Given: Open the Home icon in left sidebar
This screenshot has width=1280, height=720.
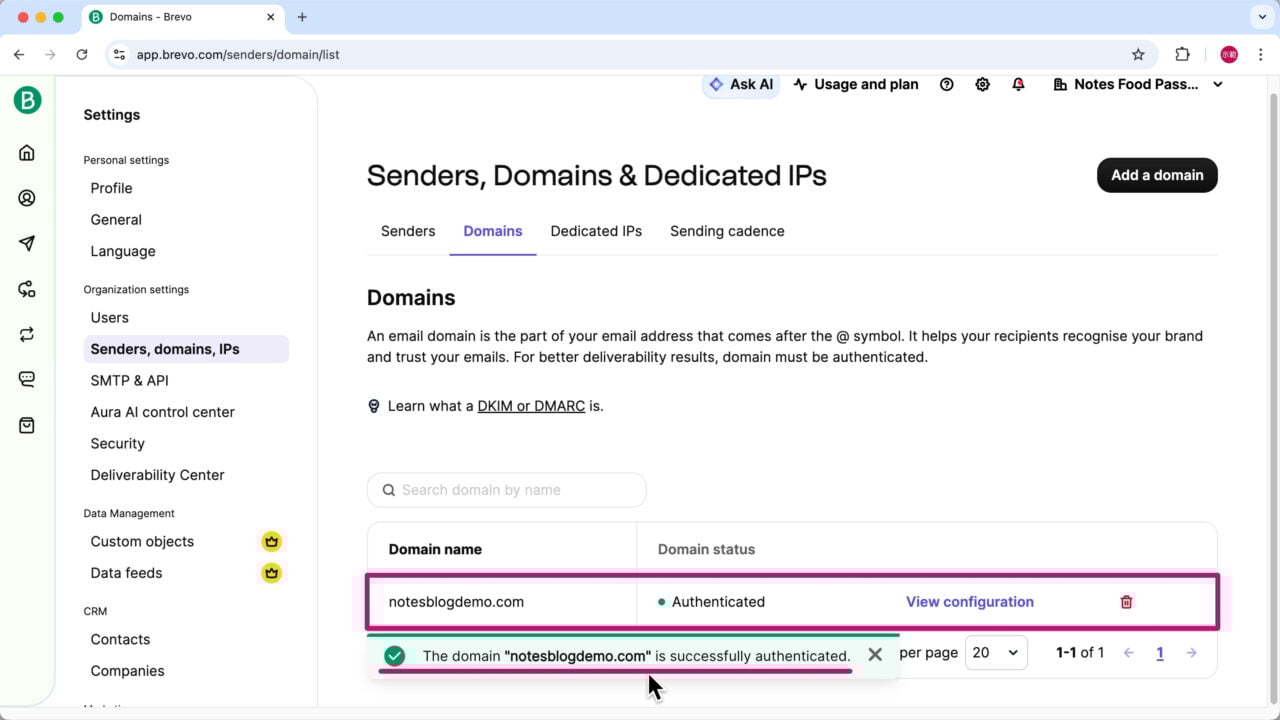Looking at the screenshot, I should [x=27, y=153].
